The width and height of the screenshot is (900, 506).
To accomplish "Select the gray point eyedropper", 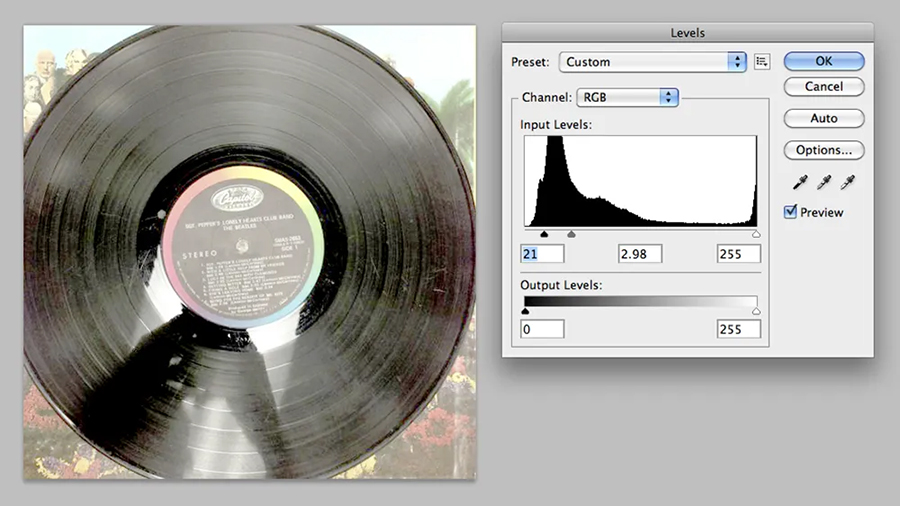I will point(824,182).
